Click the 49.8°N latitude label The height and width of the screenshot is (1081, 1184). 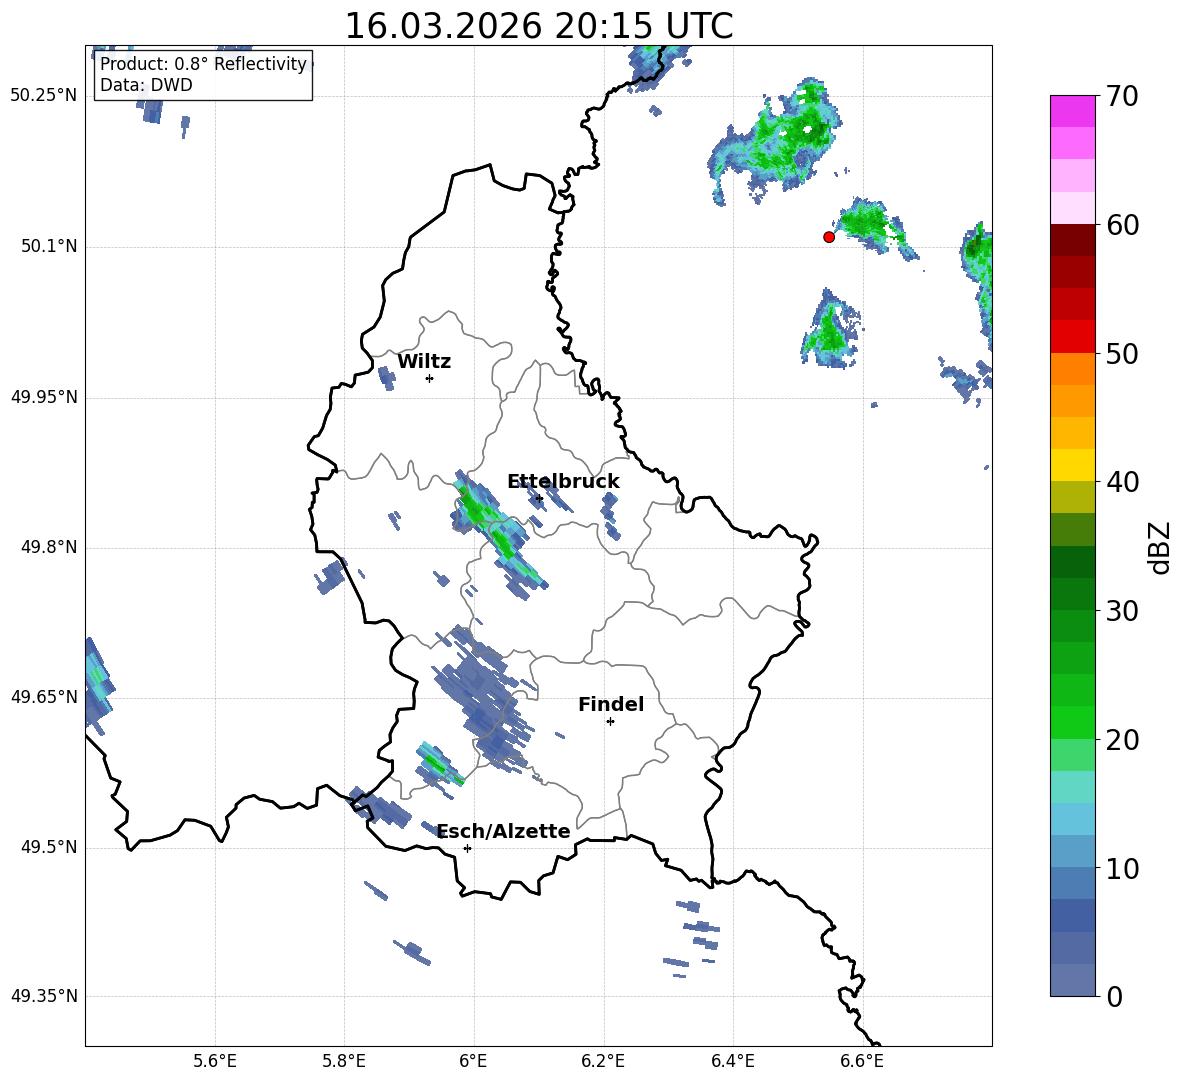(49, 547)
